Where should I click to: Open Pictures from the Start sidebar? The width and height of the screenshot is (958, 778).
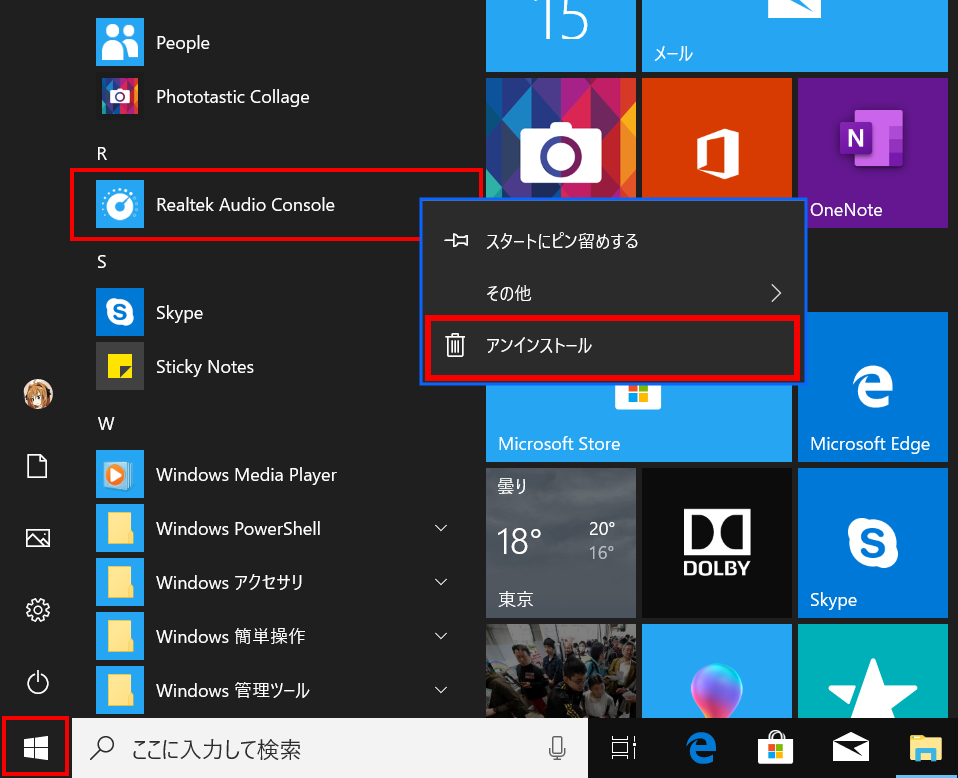[x=38, y=538]
